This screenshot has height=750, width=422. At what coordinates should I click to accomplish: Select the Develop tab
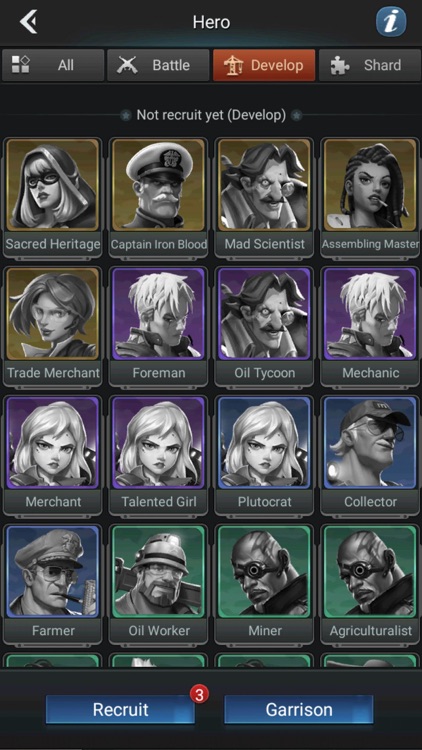coord(264,65)
